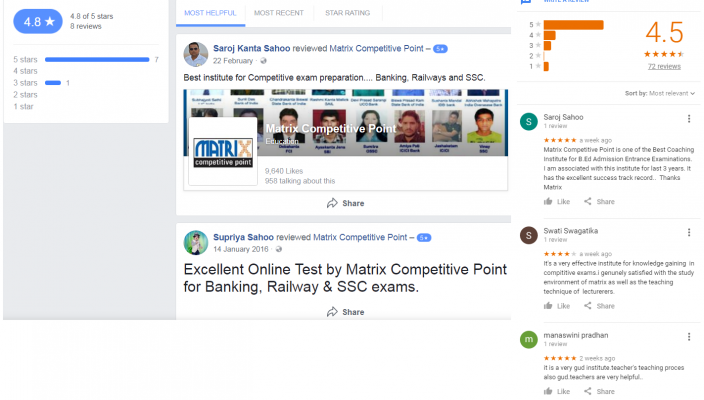Screen dimensions: 704x400
Task: Filter Facebook reviews by 5 stars bar
Action: tap(97, 59)
